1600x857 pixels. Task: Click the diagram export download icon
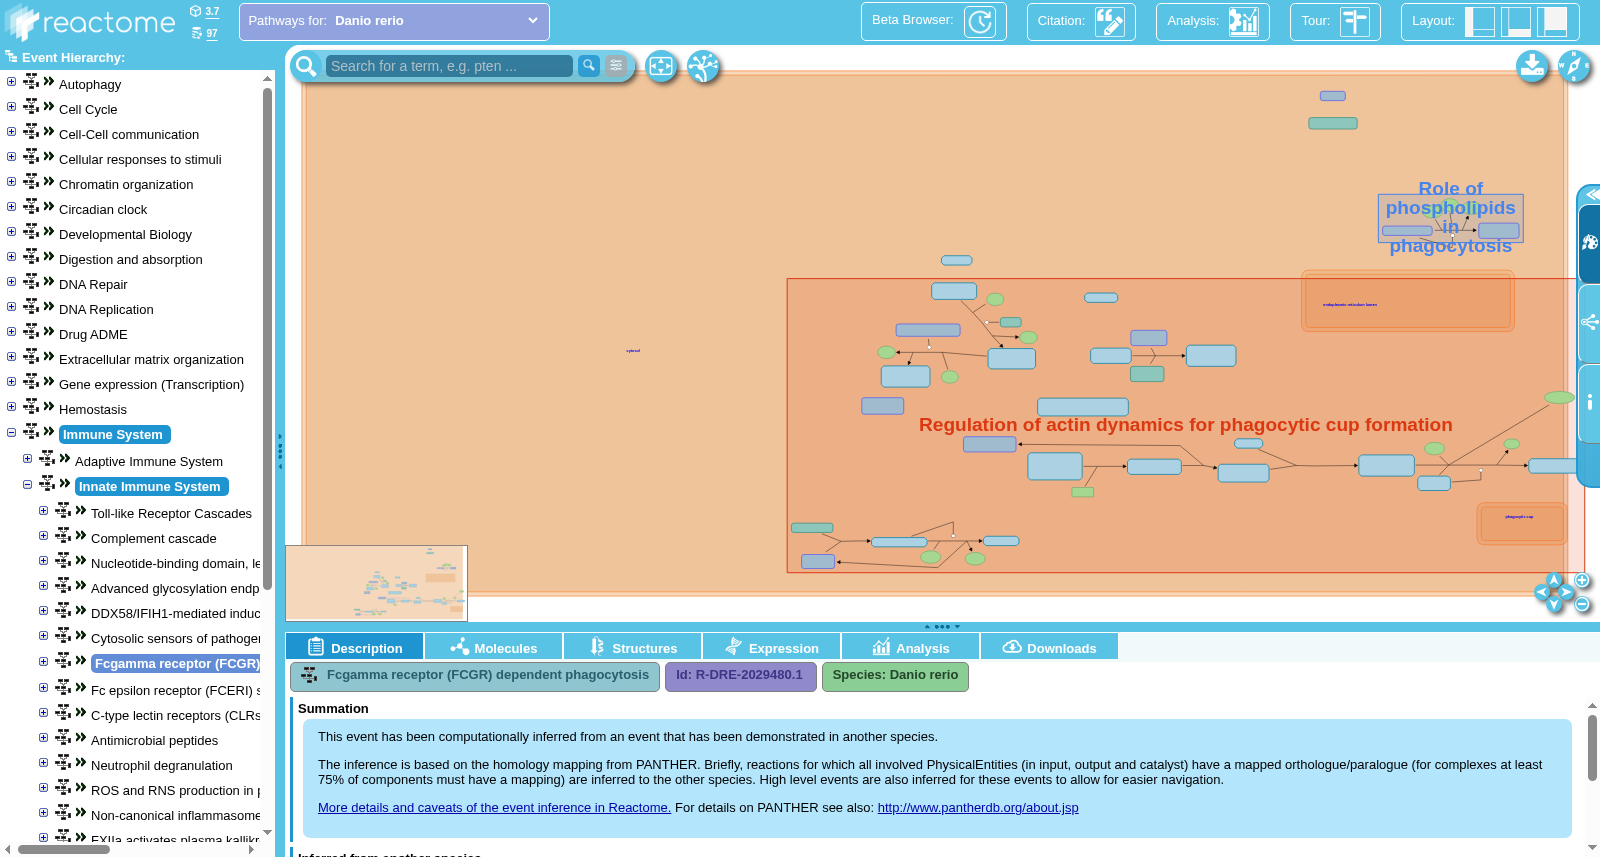pyautogui.click(x=1532, y=66)
